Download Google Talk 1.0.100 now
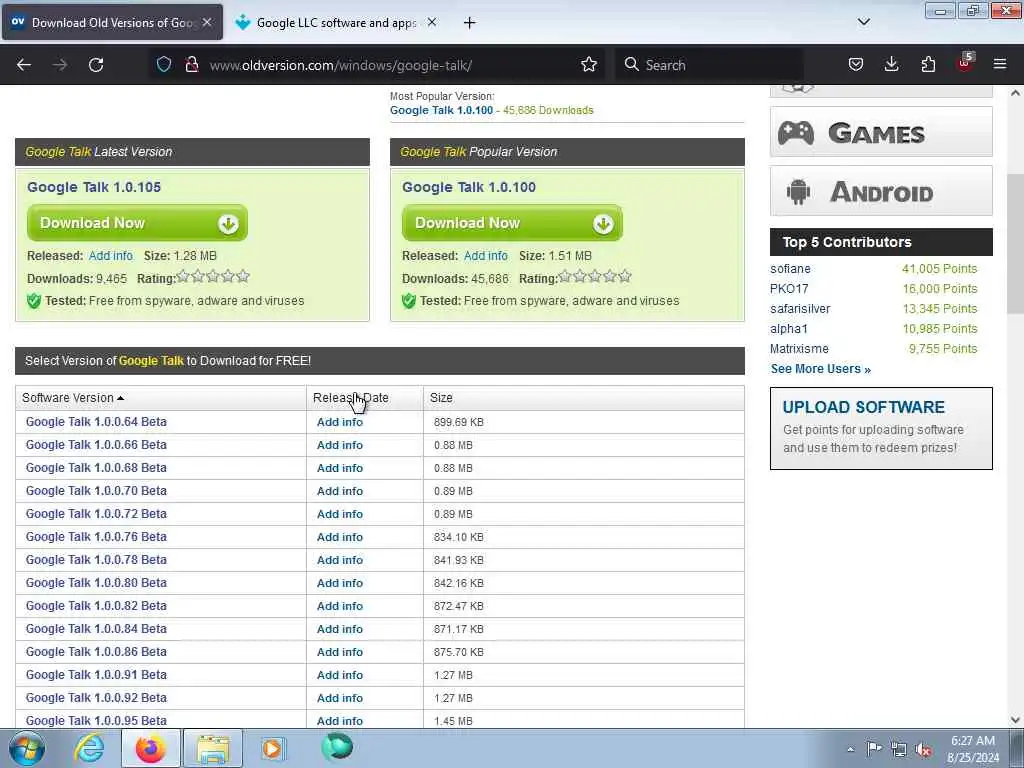 pos(512,223)
